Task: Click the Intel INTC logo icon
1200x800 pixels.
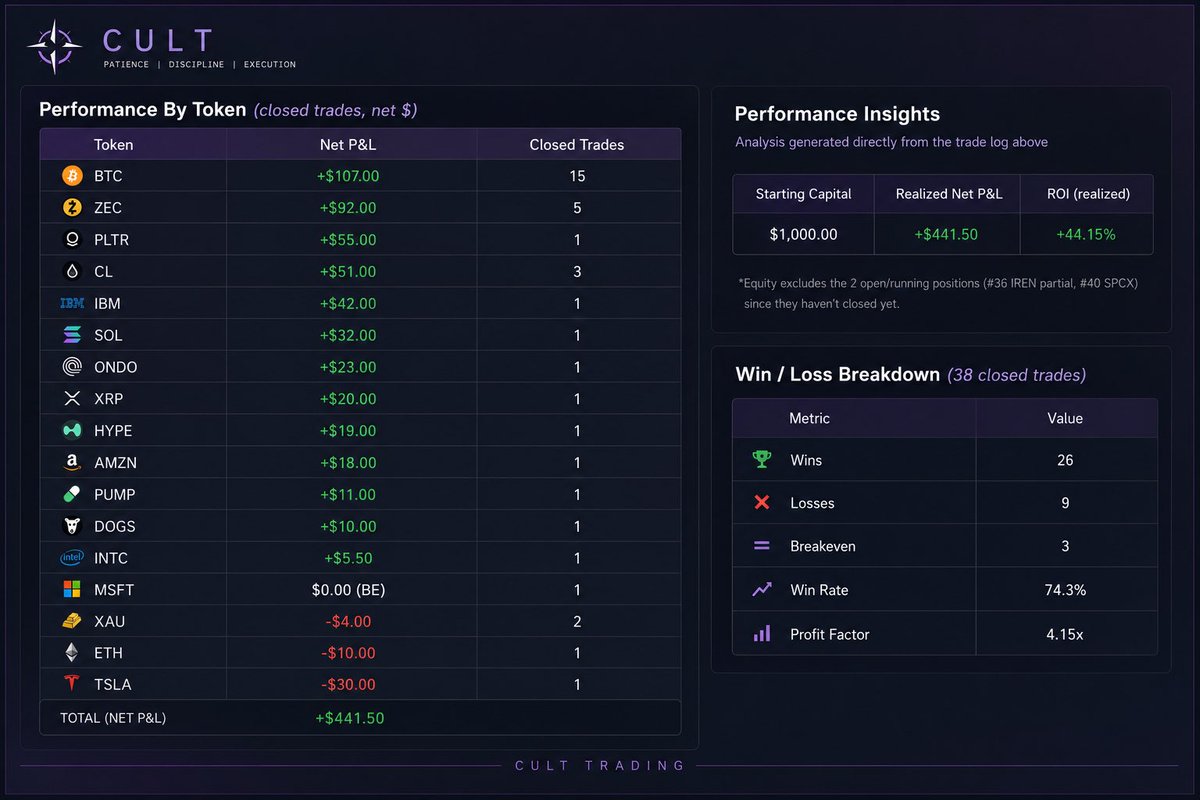Action: tap(72, 558)
